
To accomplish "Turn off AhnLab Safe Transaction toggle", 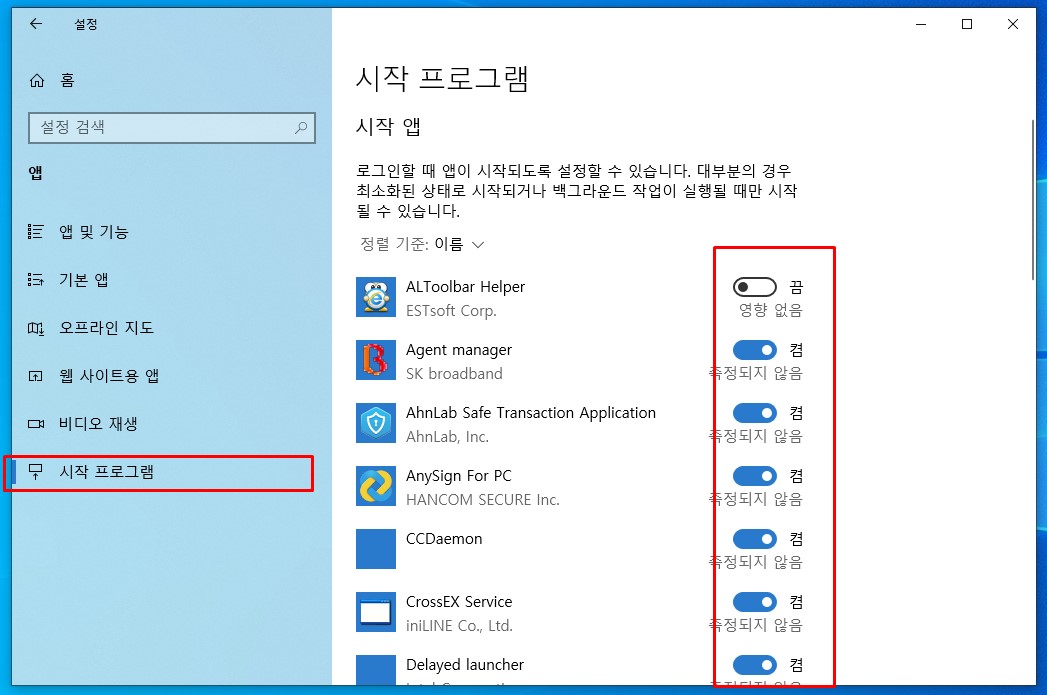I will 755,413.
